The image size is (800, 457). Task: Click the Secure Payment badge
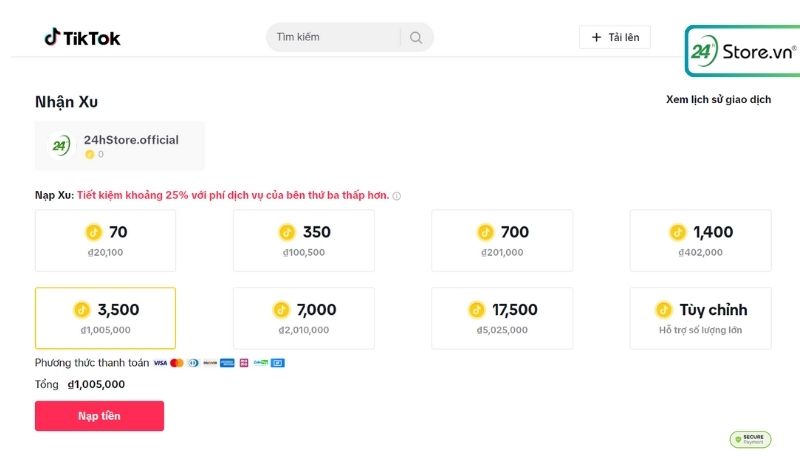click(751, 439)
